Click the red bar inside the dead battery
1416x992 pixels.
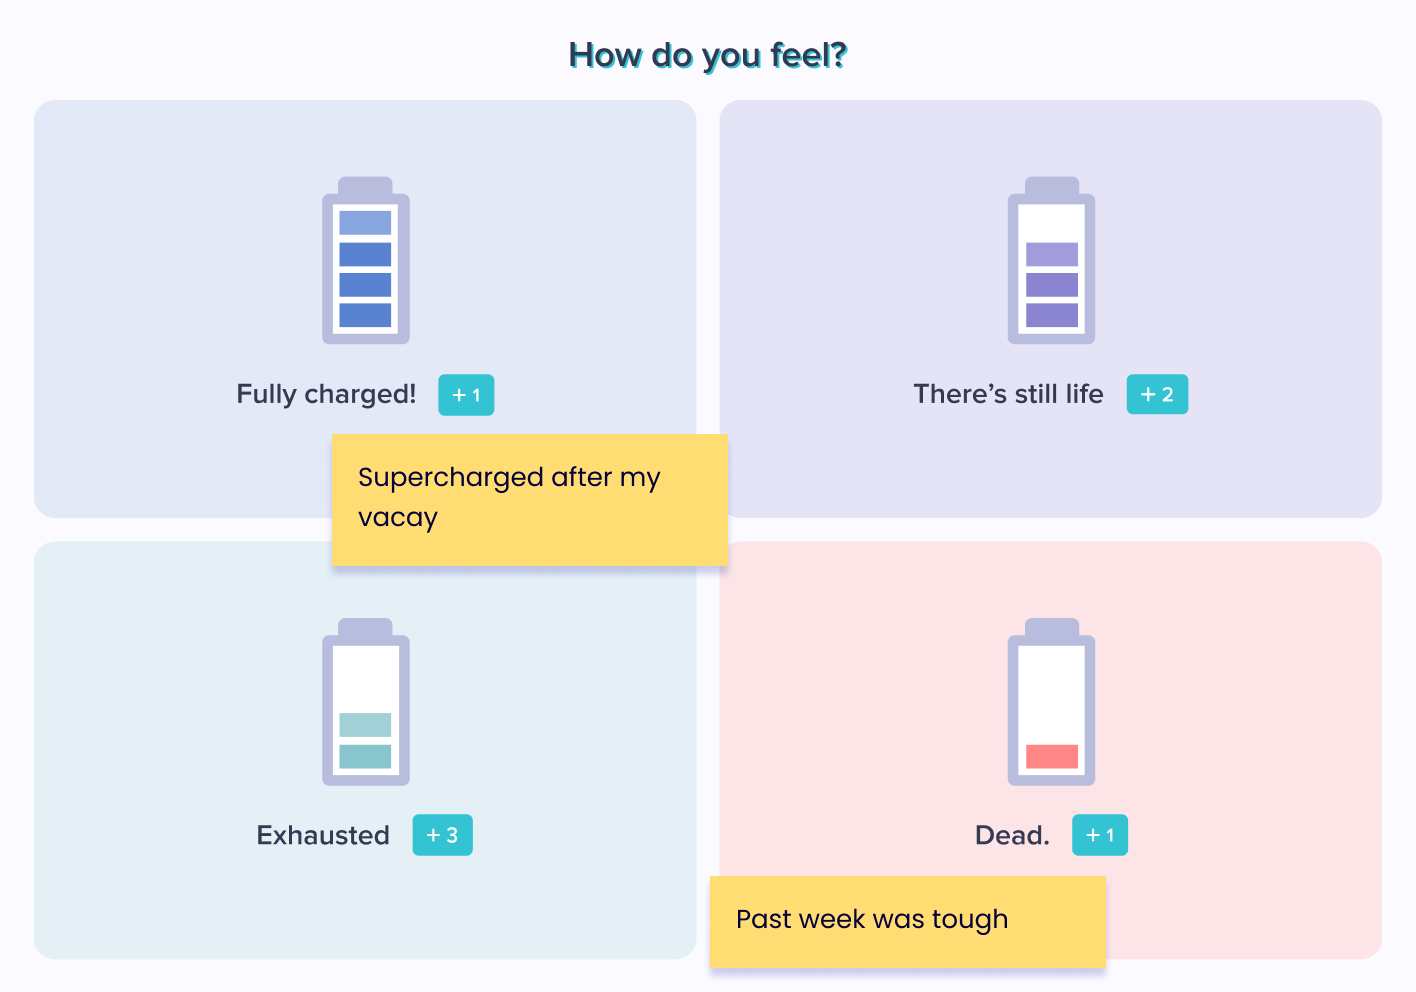[1052, 757]
